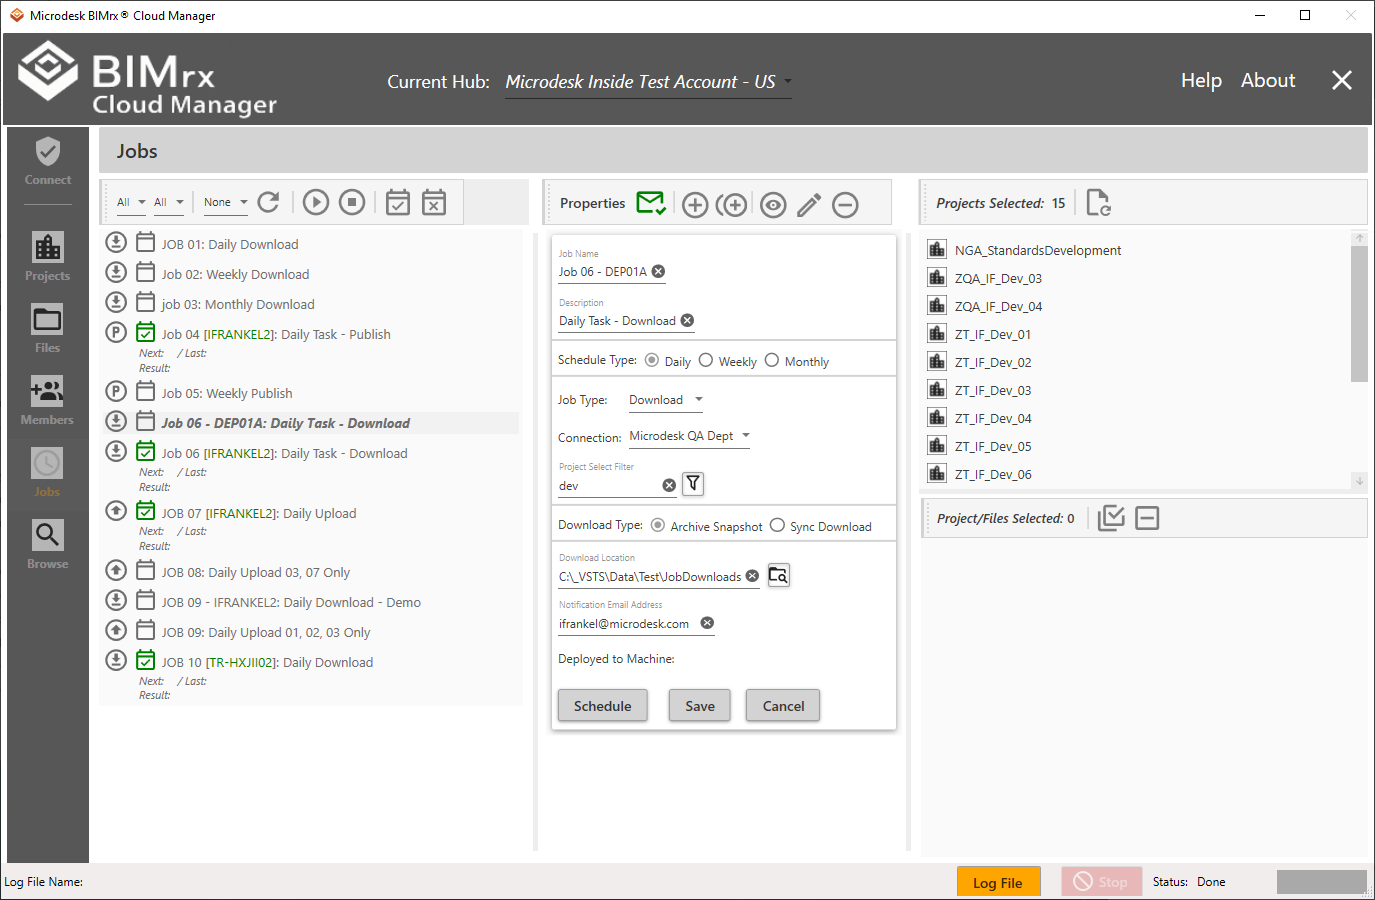The height and width of the screenshot is (900, 1375).
Task: Select ZT_IF_Dev_03 in the projects list
Action: coord(992,391)
